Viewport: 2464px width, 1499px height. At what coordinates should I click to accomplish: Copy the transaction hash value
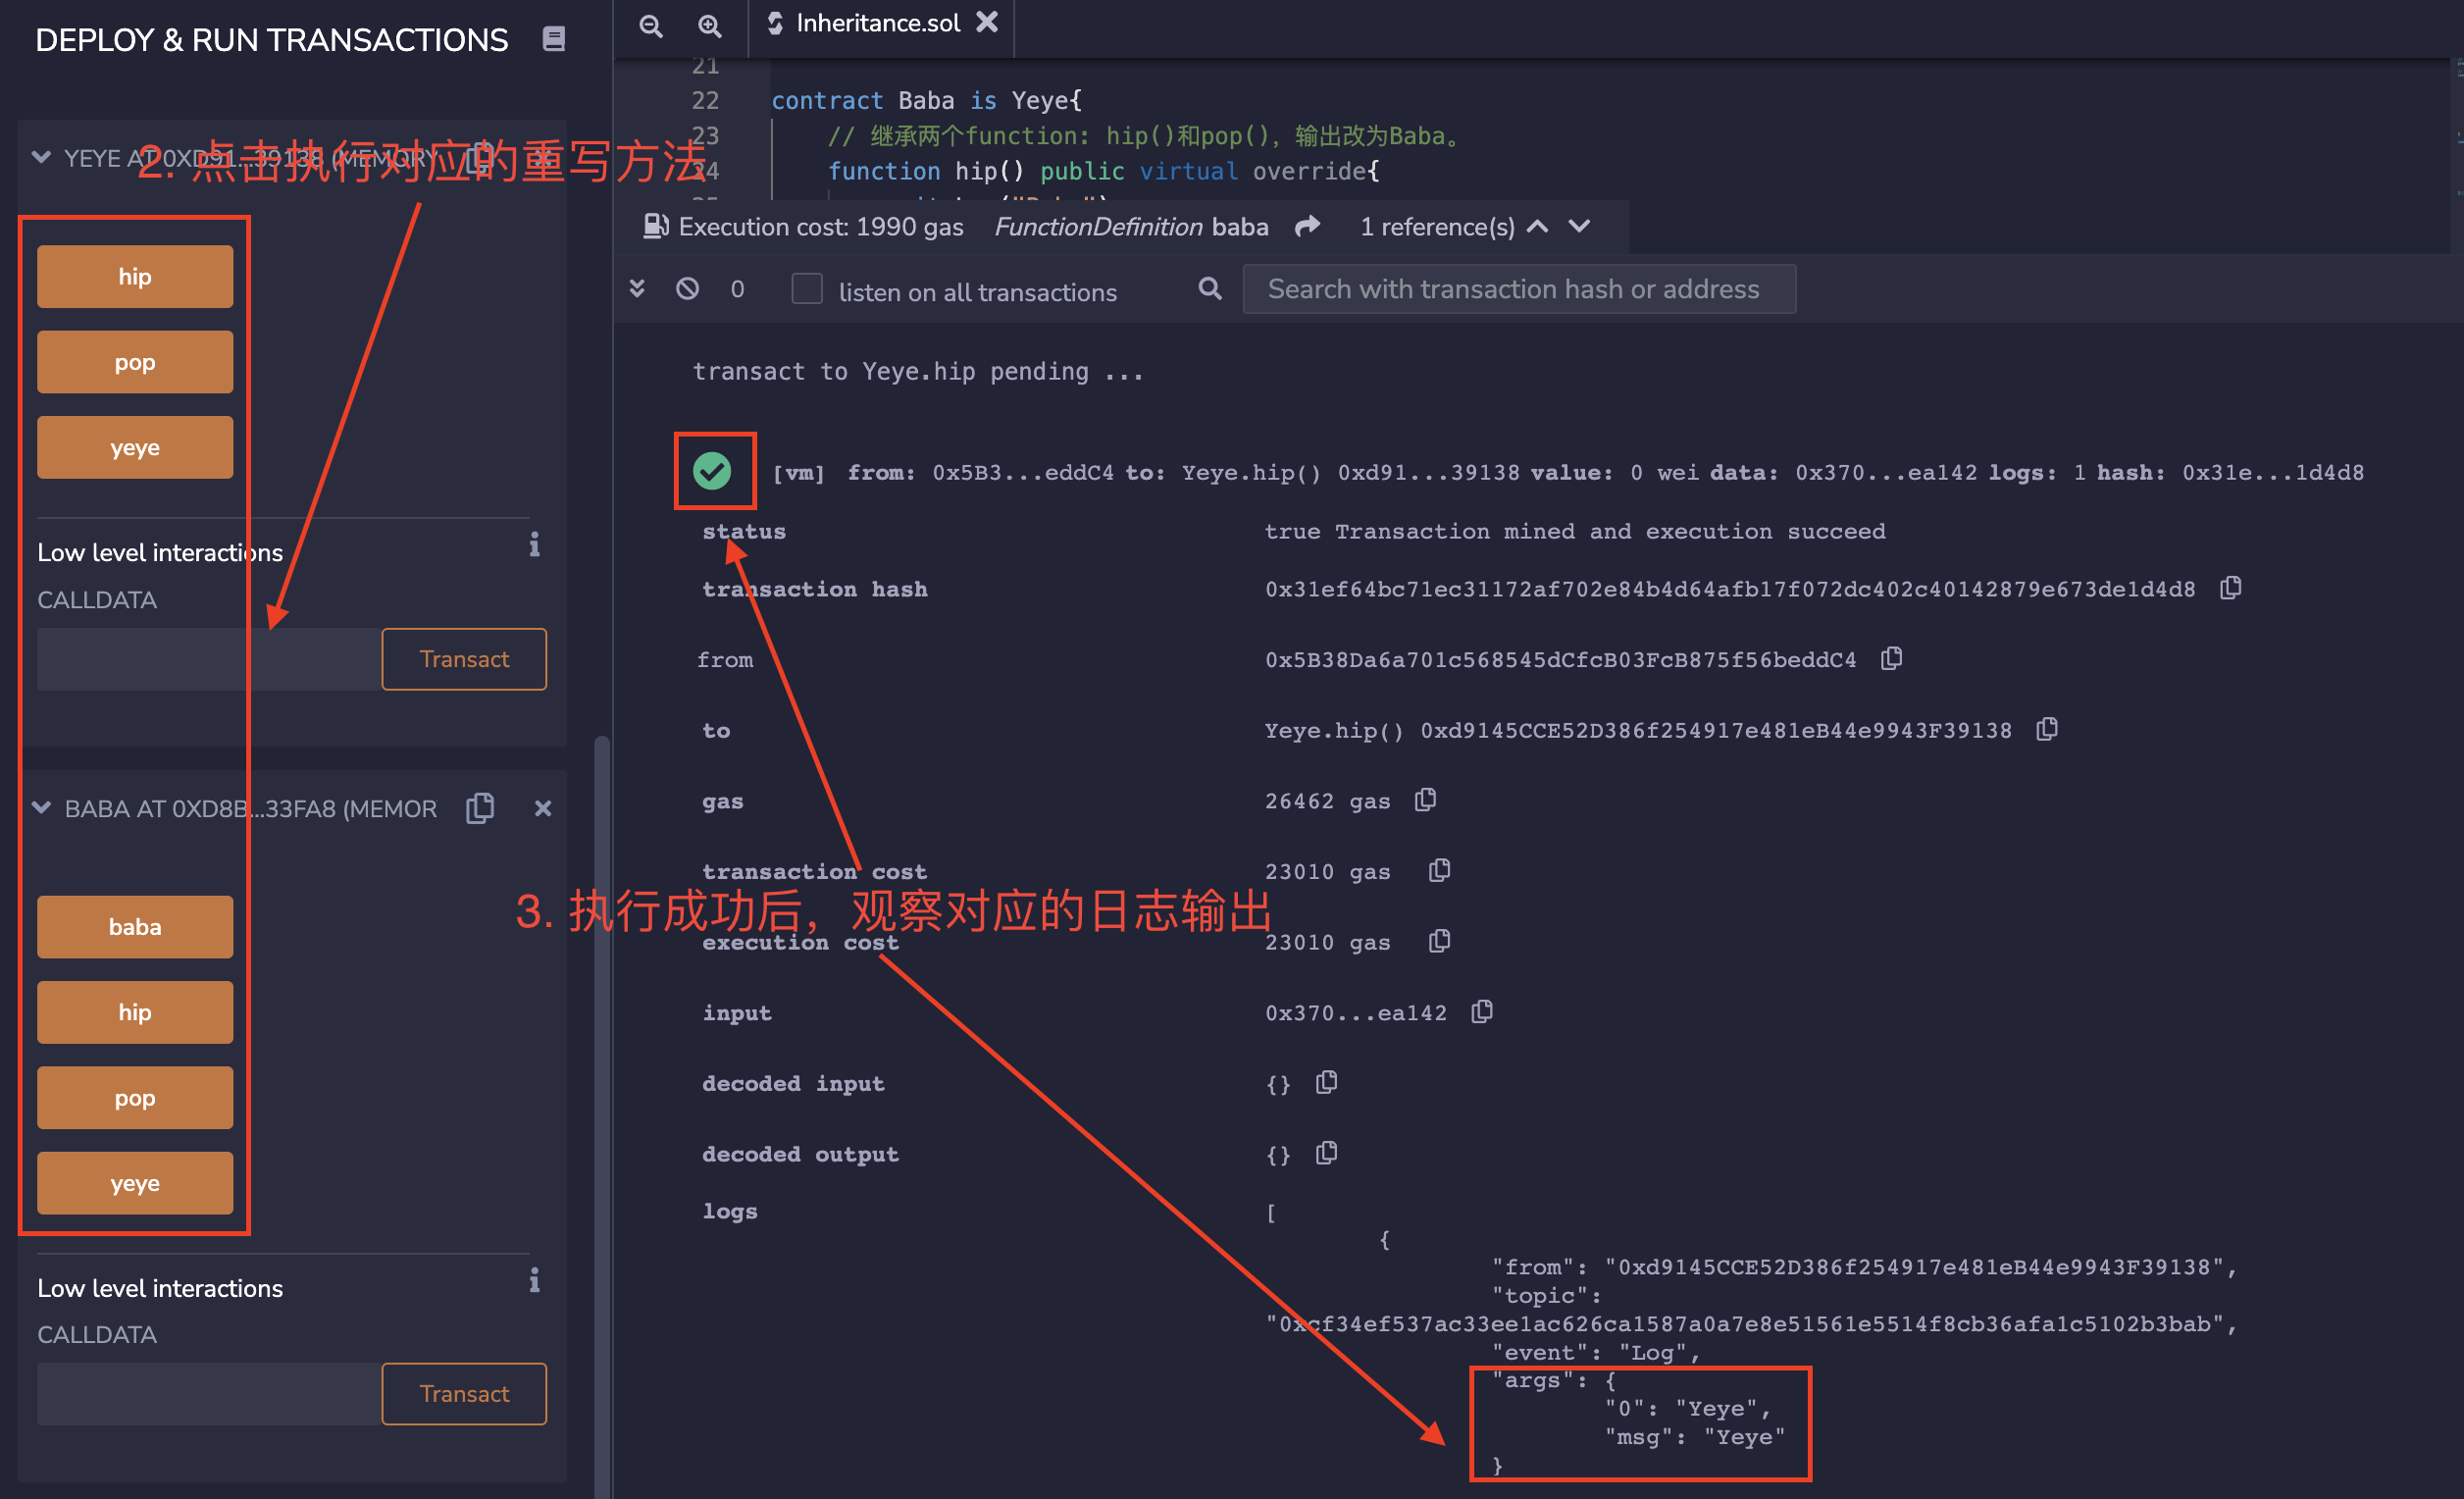2231,588
